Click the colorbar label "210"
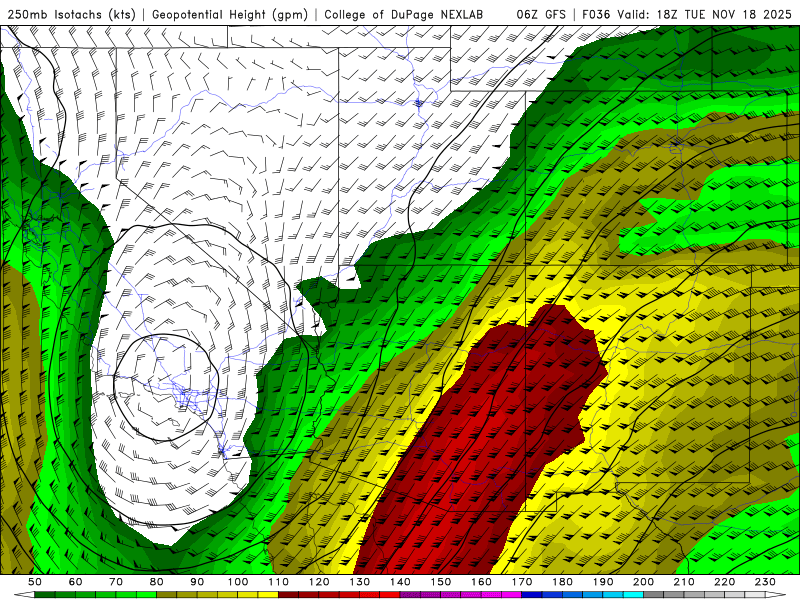 (x=684, y=582)
